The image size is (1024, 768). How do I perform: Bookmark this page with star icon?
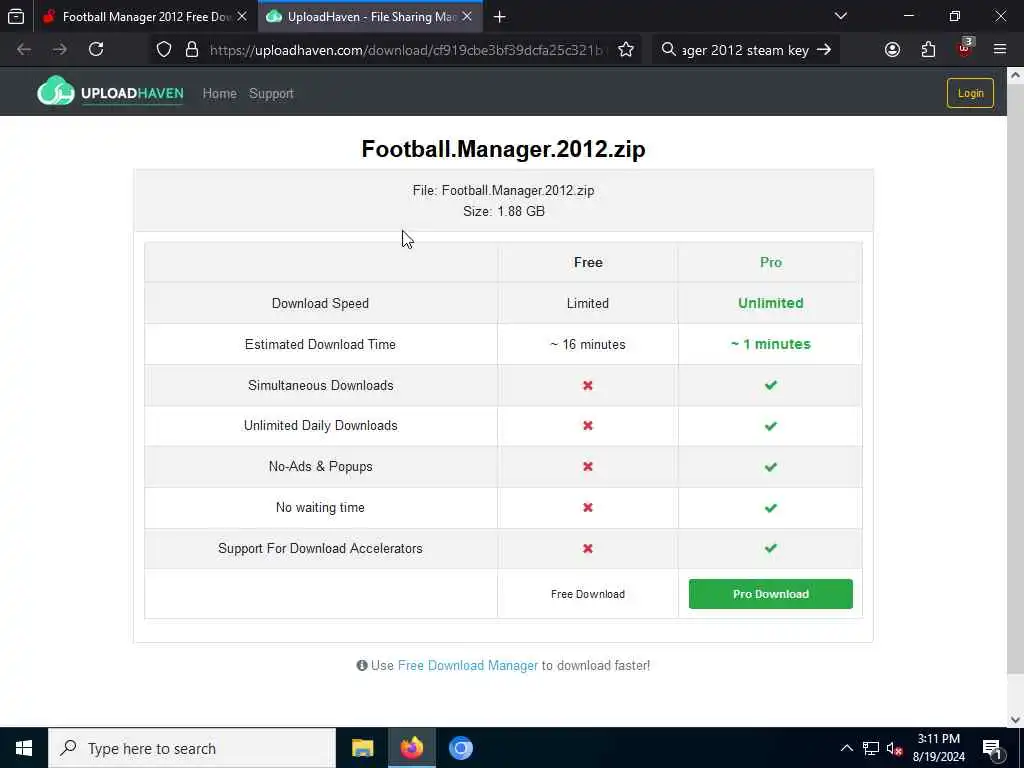(x=626, y=50)
